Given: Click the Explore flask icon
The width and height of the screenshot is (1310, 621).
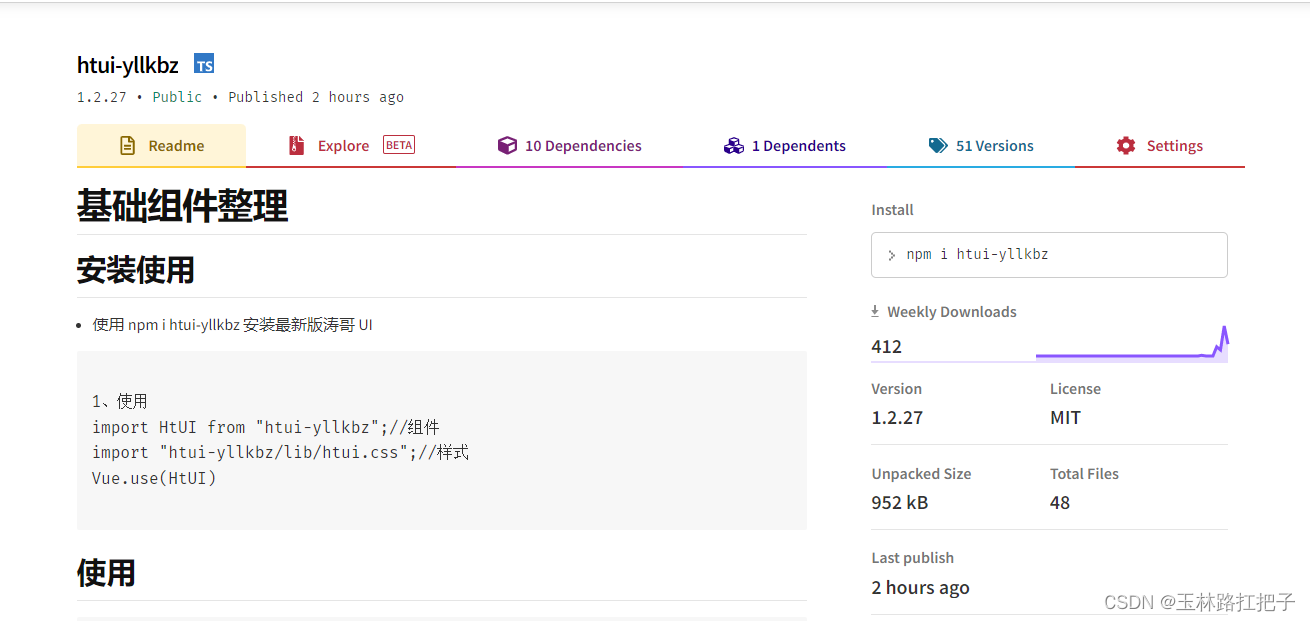Looking at the screenshot, I should (296, 145).
